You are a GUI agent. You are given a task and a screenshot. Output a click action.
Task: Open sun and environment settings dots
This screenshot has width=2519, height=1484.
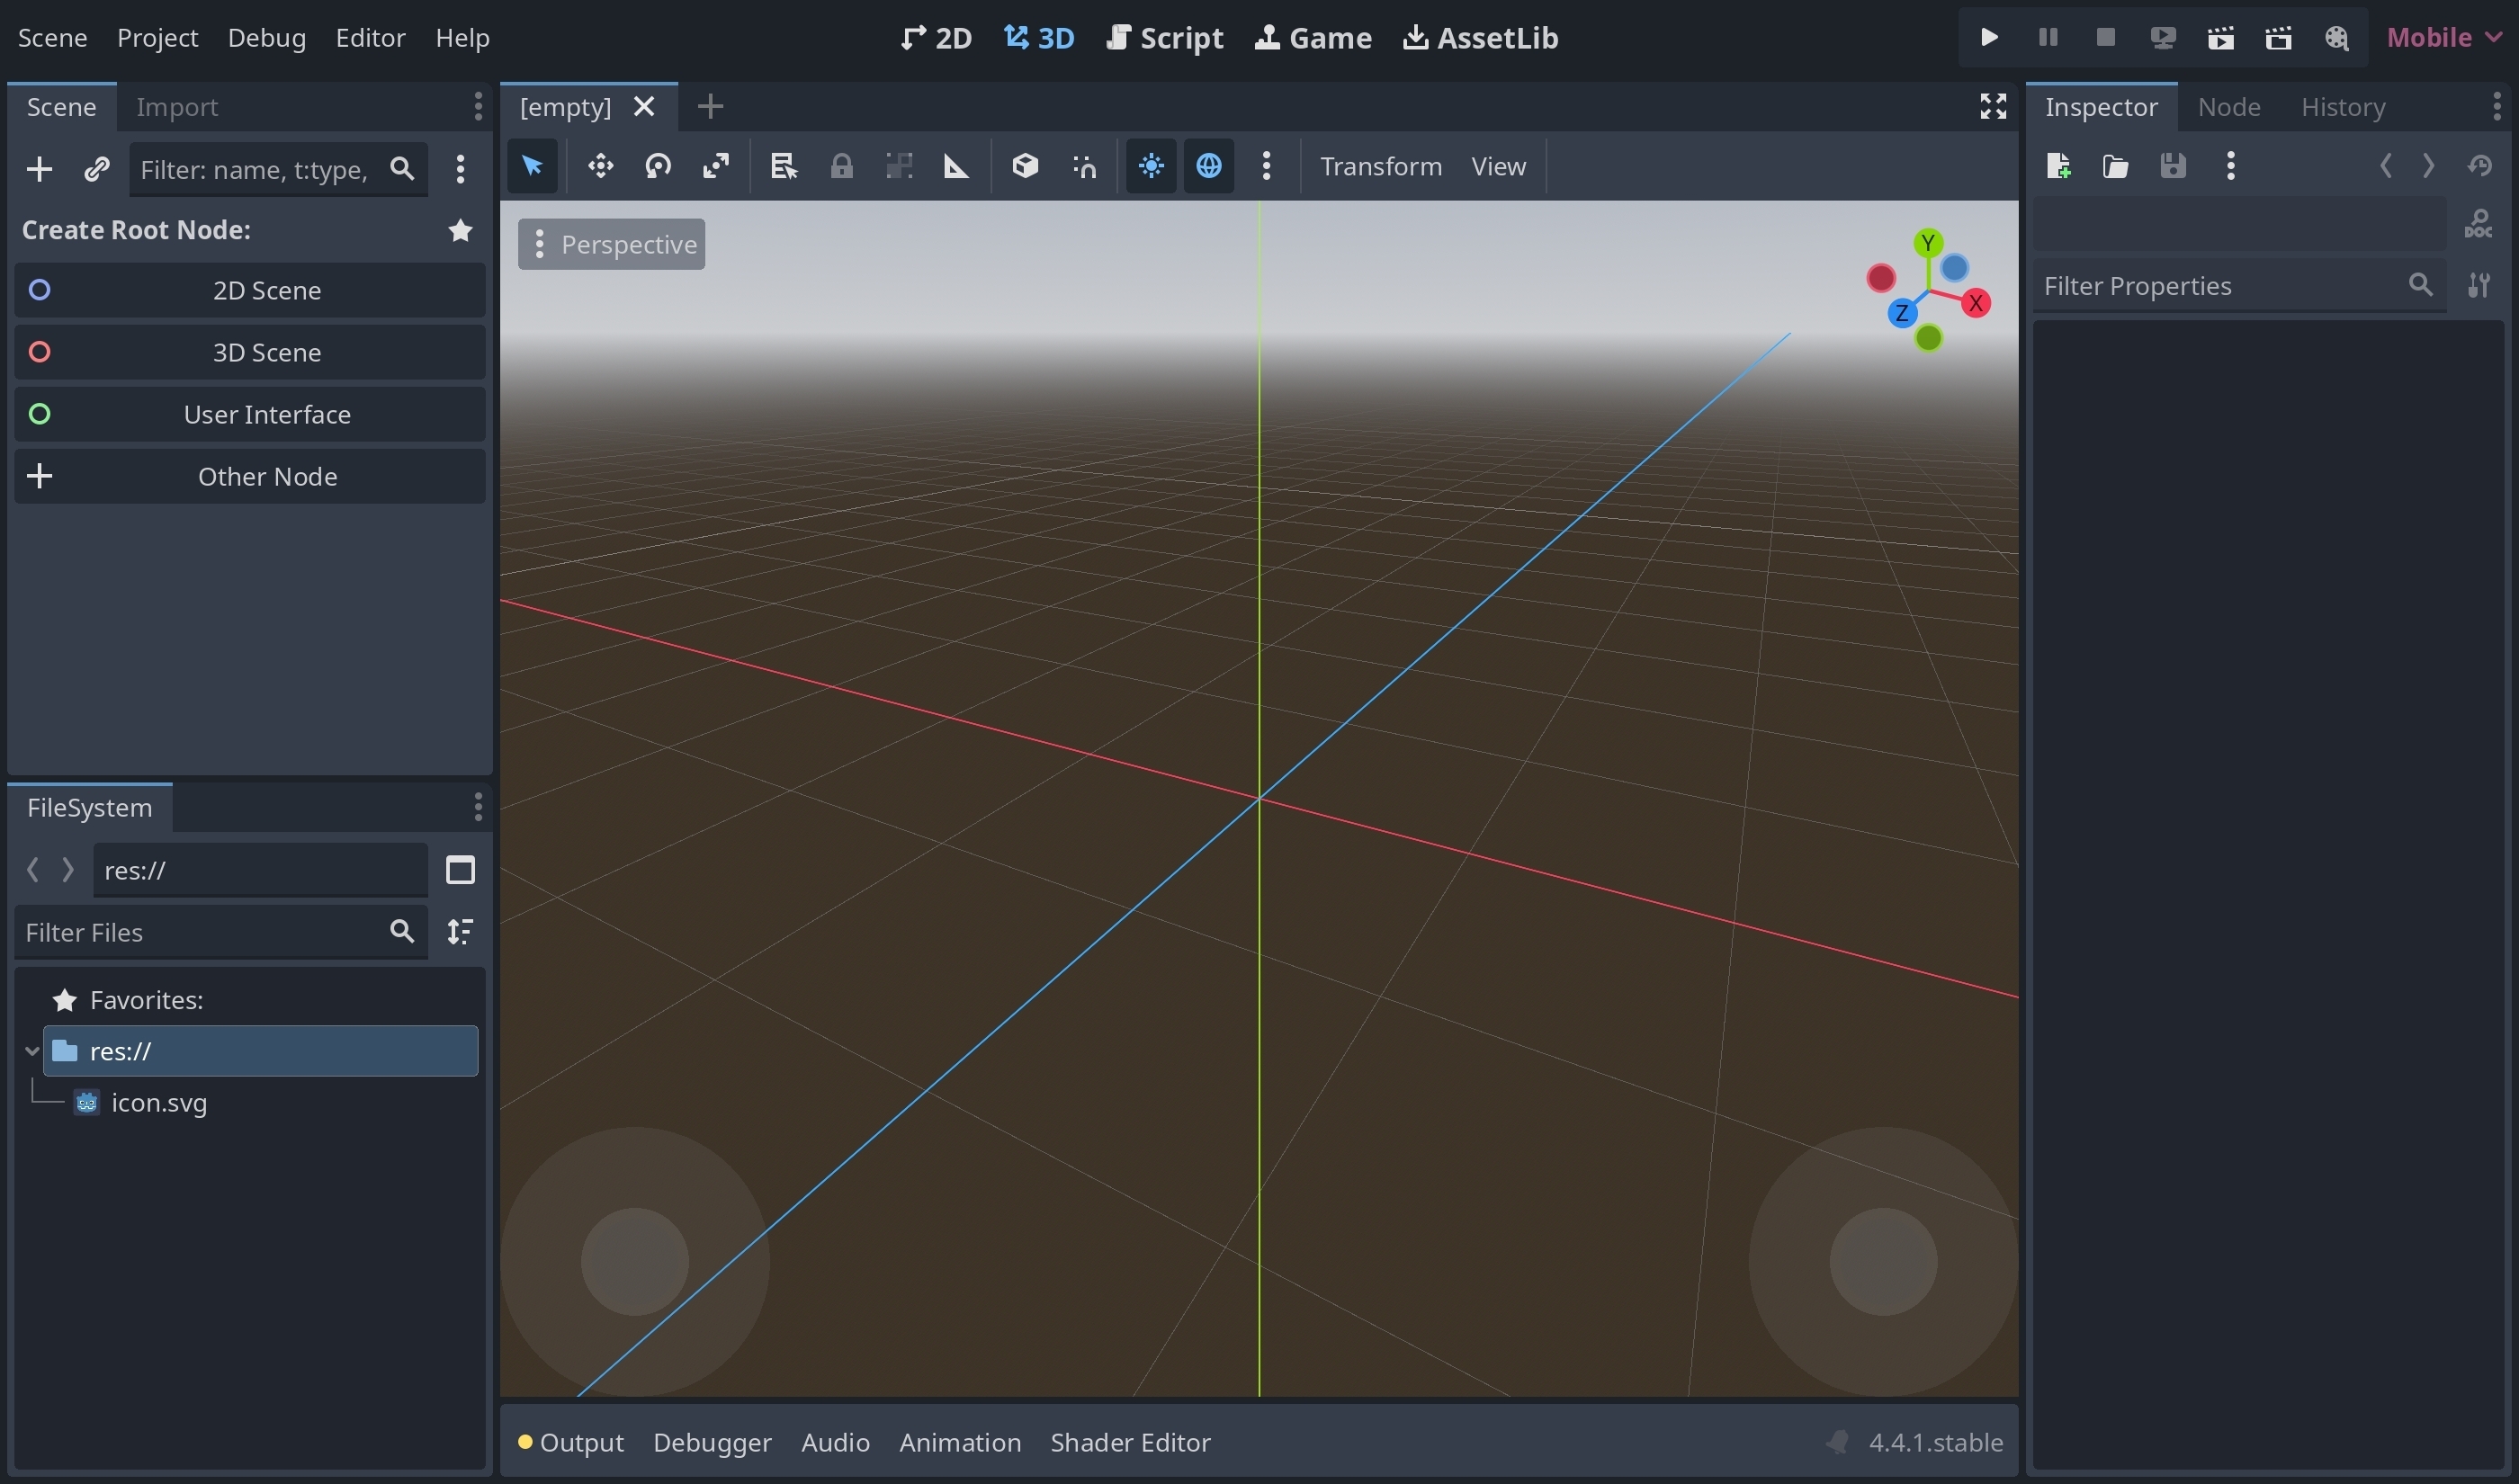(x=1266, y=166)
